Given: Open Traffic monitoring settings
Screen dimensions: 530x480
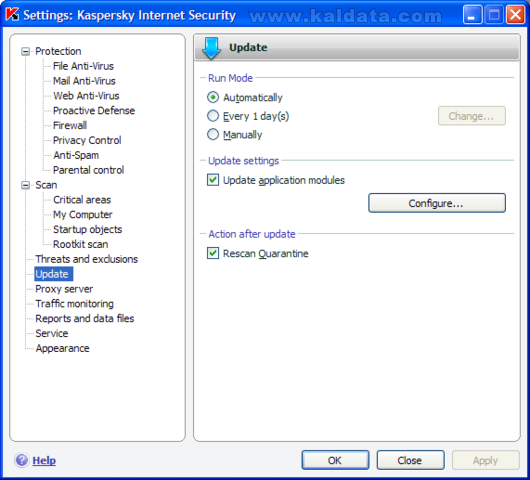Looking at the screenshot, I should pos(74,304).
